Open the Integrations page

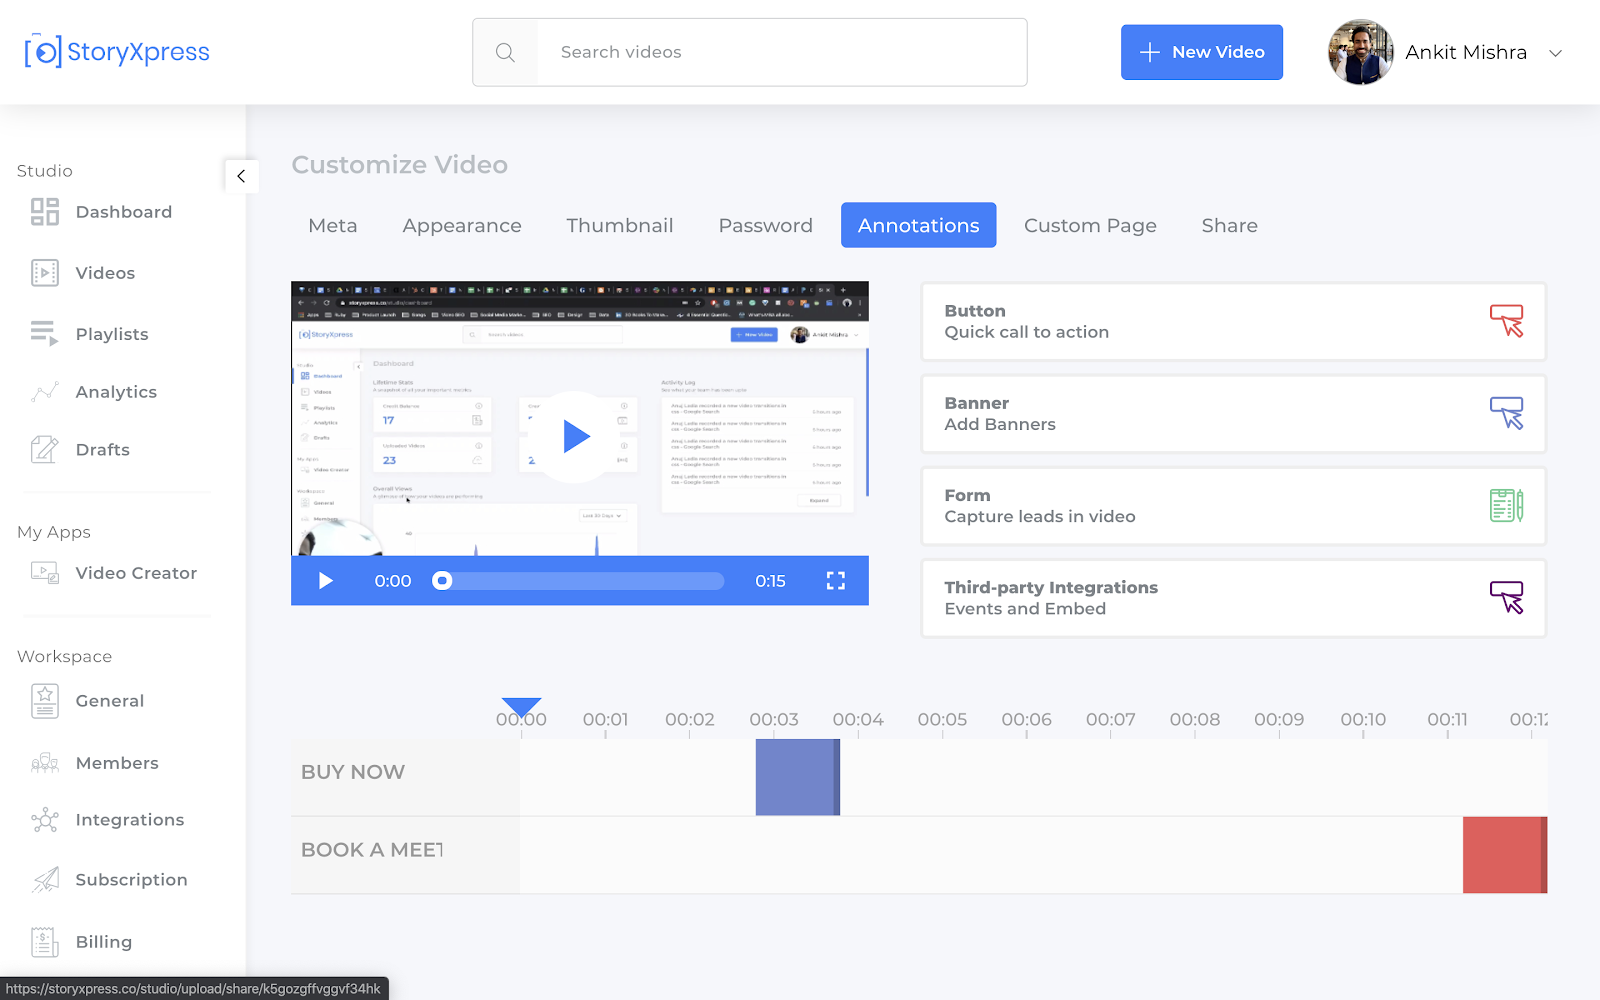(130, 820)
